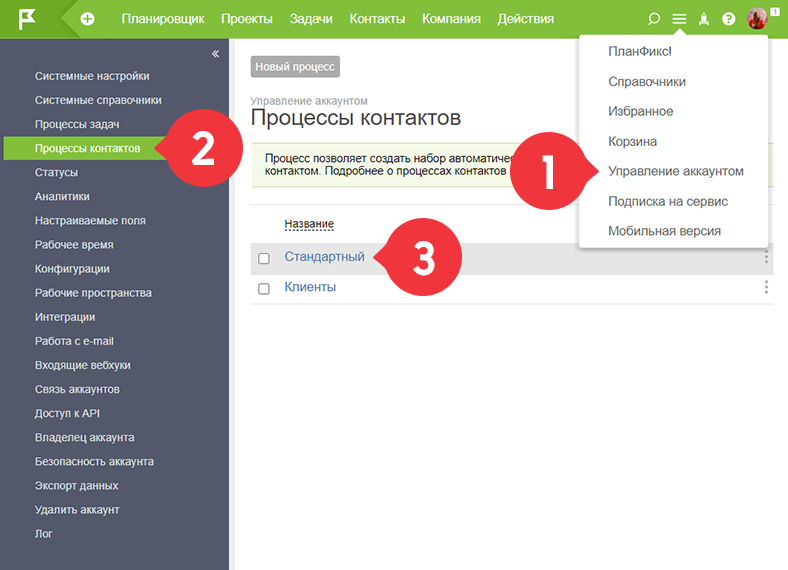Select Подписка на сервис entry
Viewport: 788px width, 570px height.
point(668,201)
